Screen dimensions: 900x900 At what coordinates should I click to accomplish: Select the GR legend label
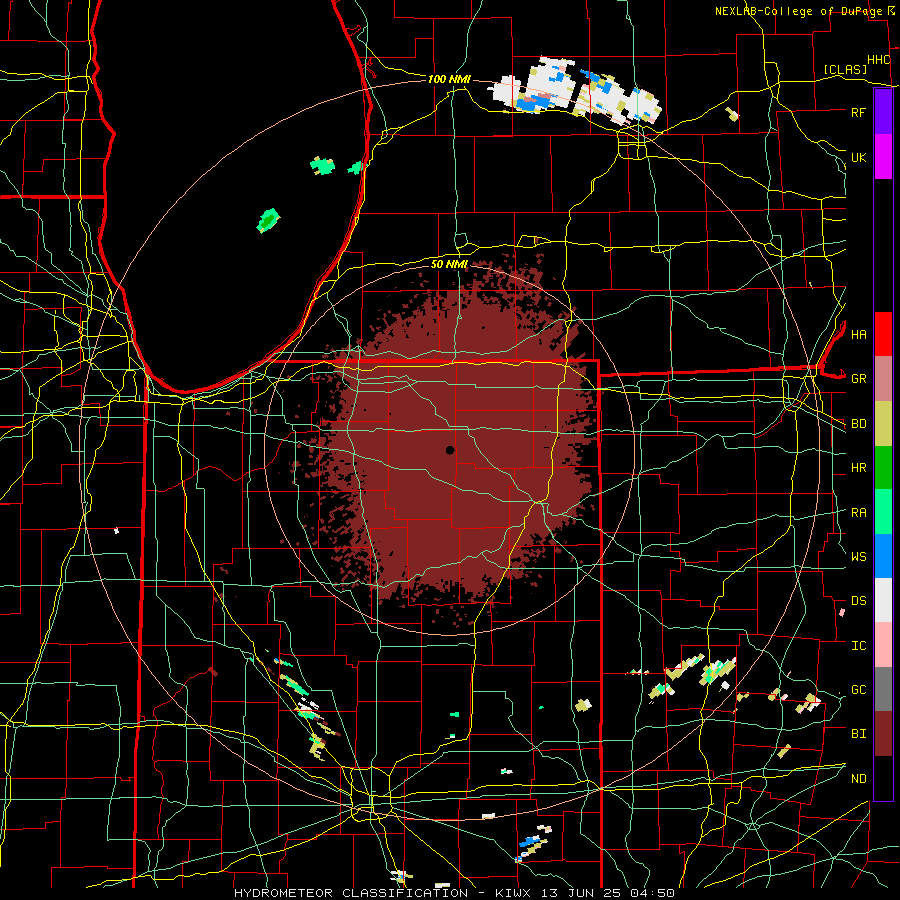pyautogui.click(x=858, y=379)
